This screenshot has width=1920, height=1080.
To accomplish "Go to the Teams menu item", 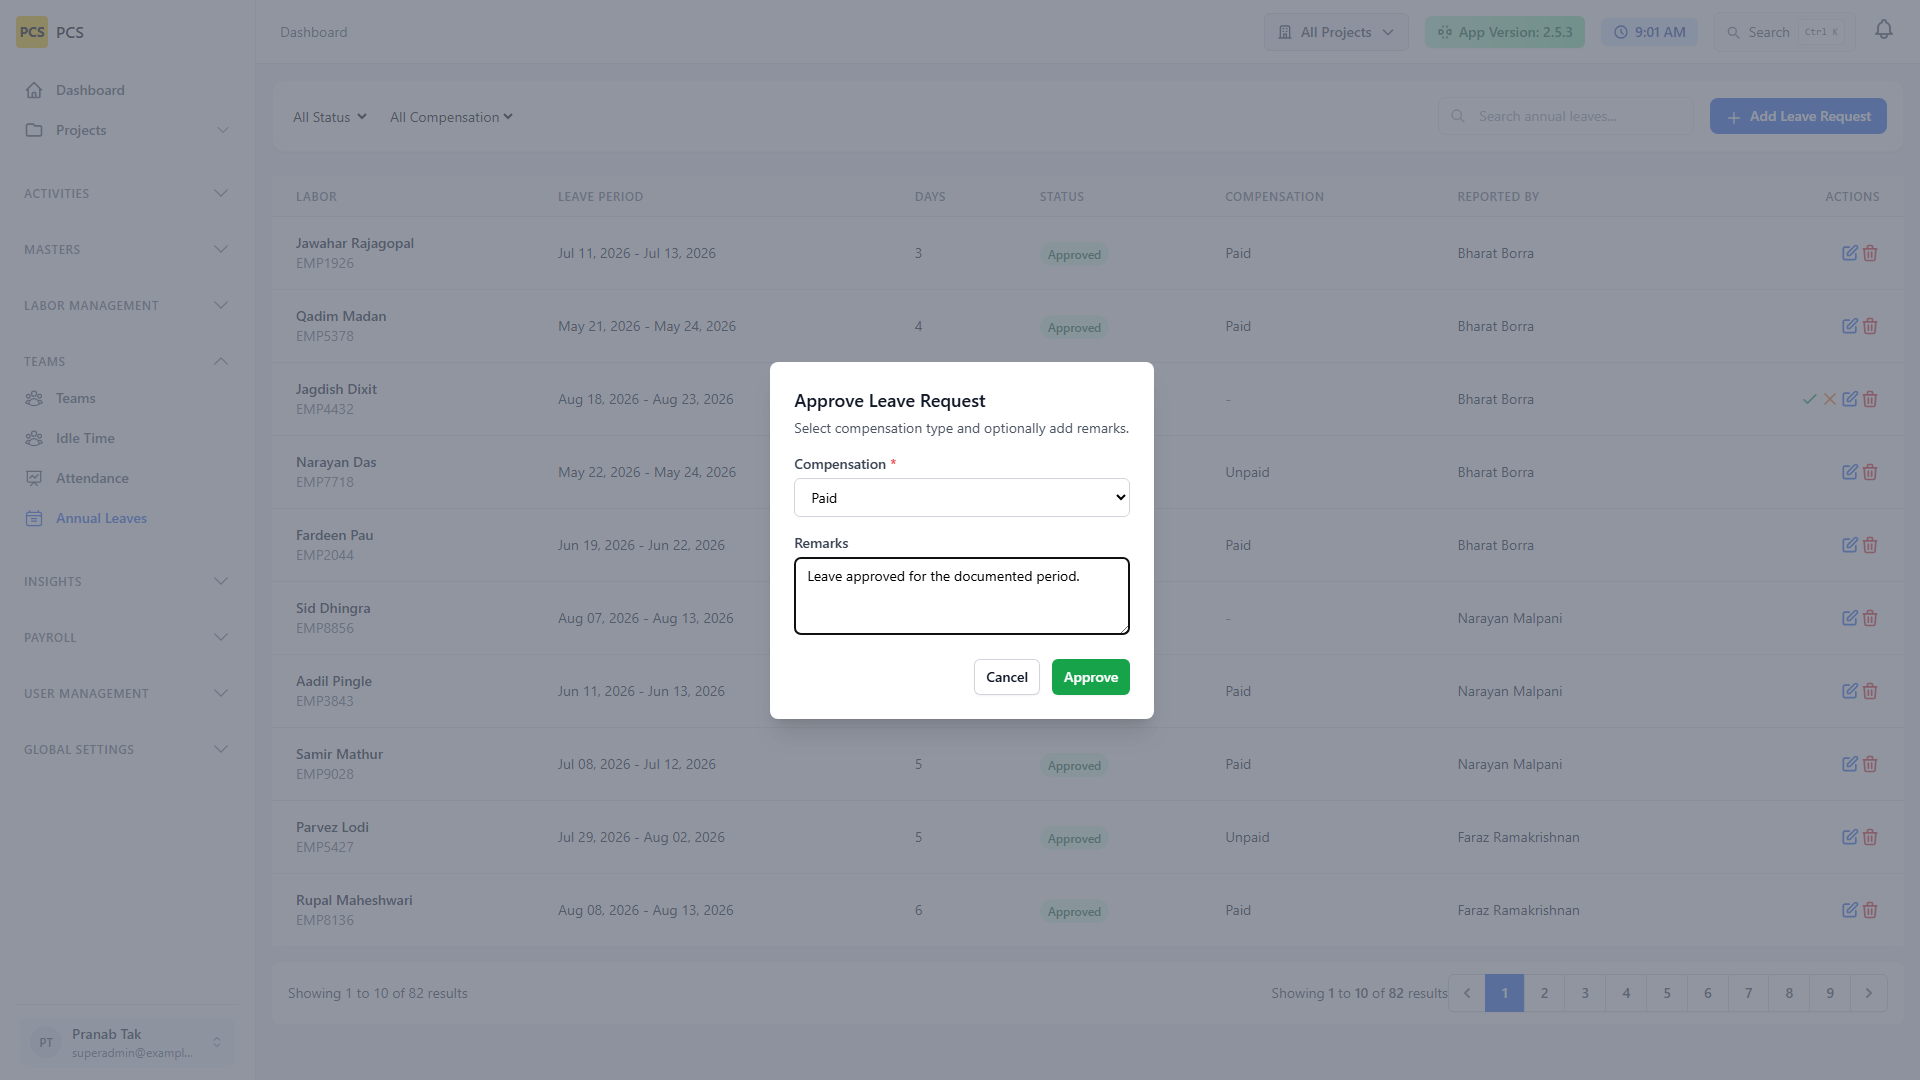I will coord(127,398).
